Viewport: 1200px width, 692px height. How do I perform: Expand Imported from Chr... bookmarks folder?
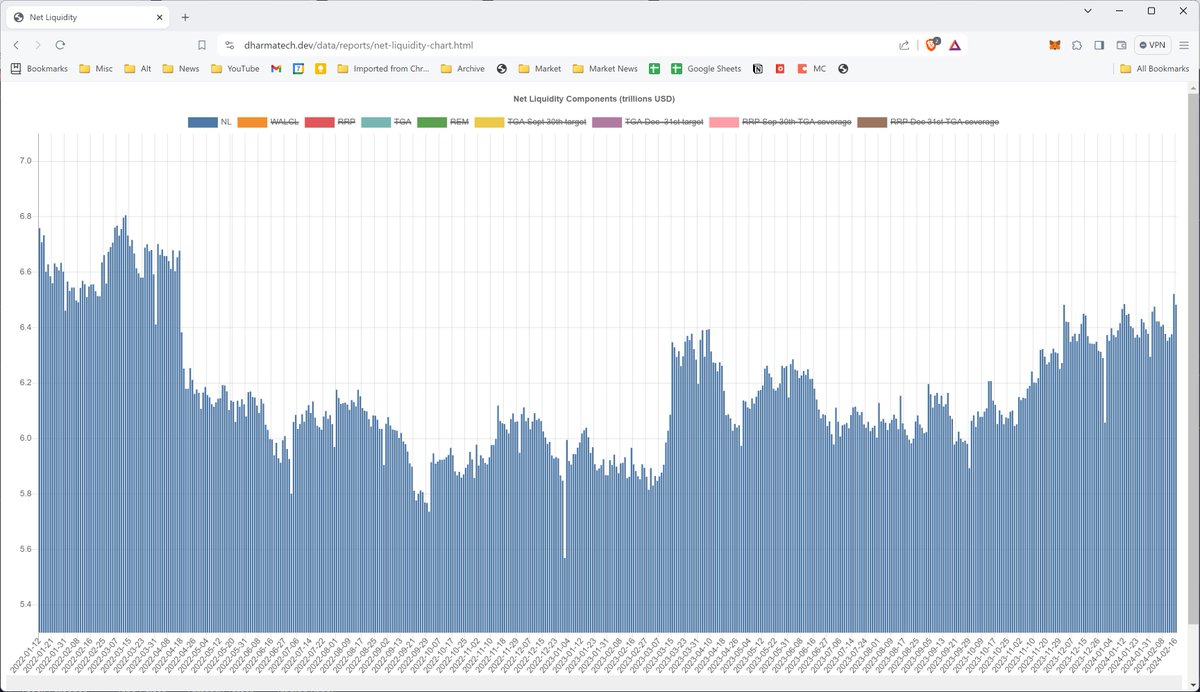(384, 69)
